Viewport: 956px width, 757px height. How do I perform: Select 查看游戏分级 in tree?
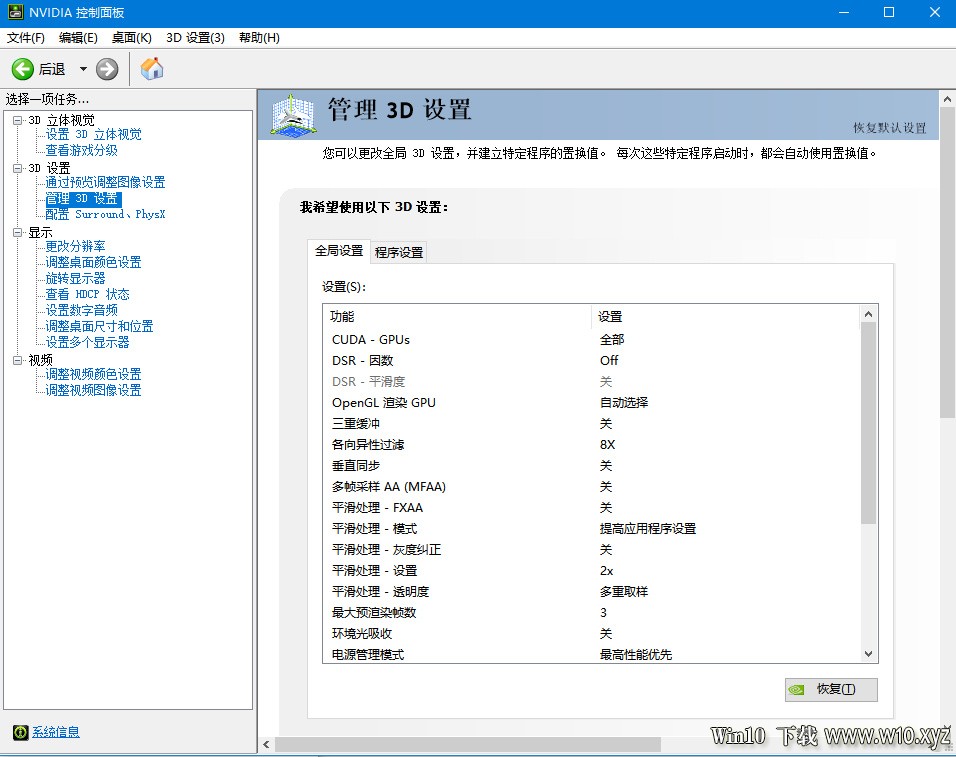coord(81,150)
